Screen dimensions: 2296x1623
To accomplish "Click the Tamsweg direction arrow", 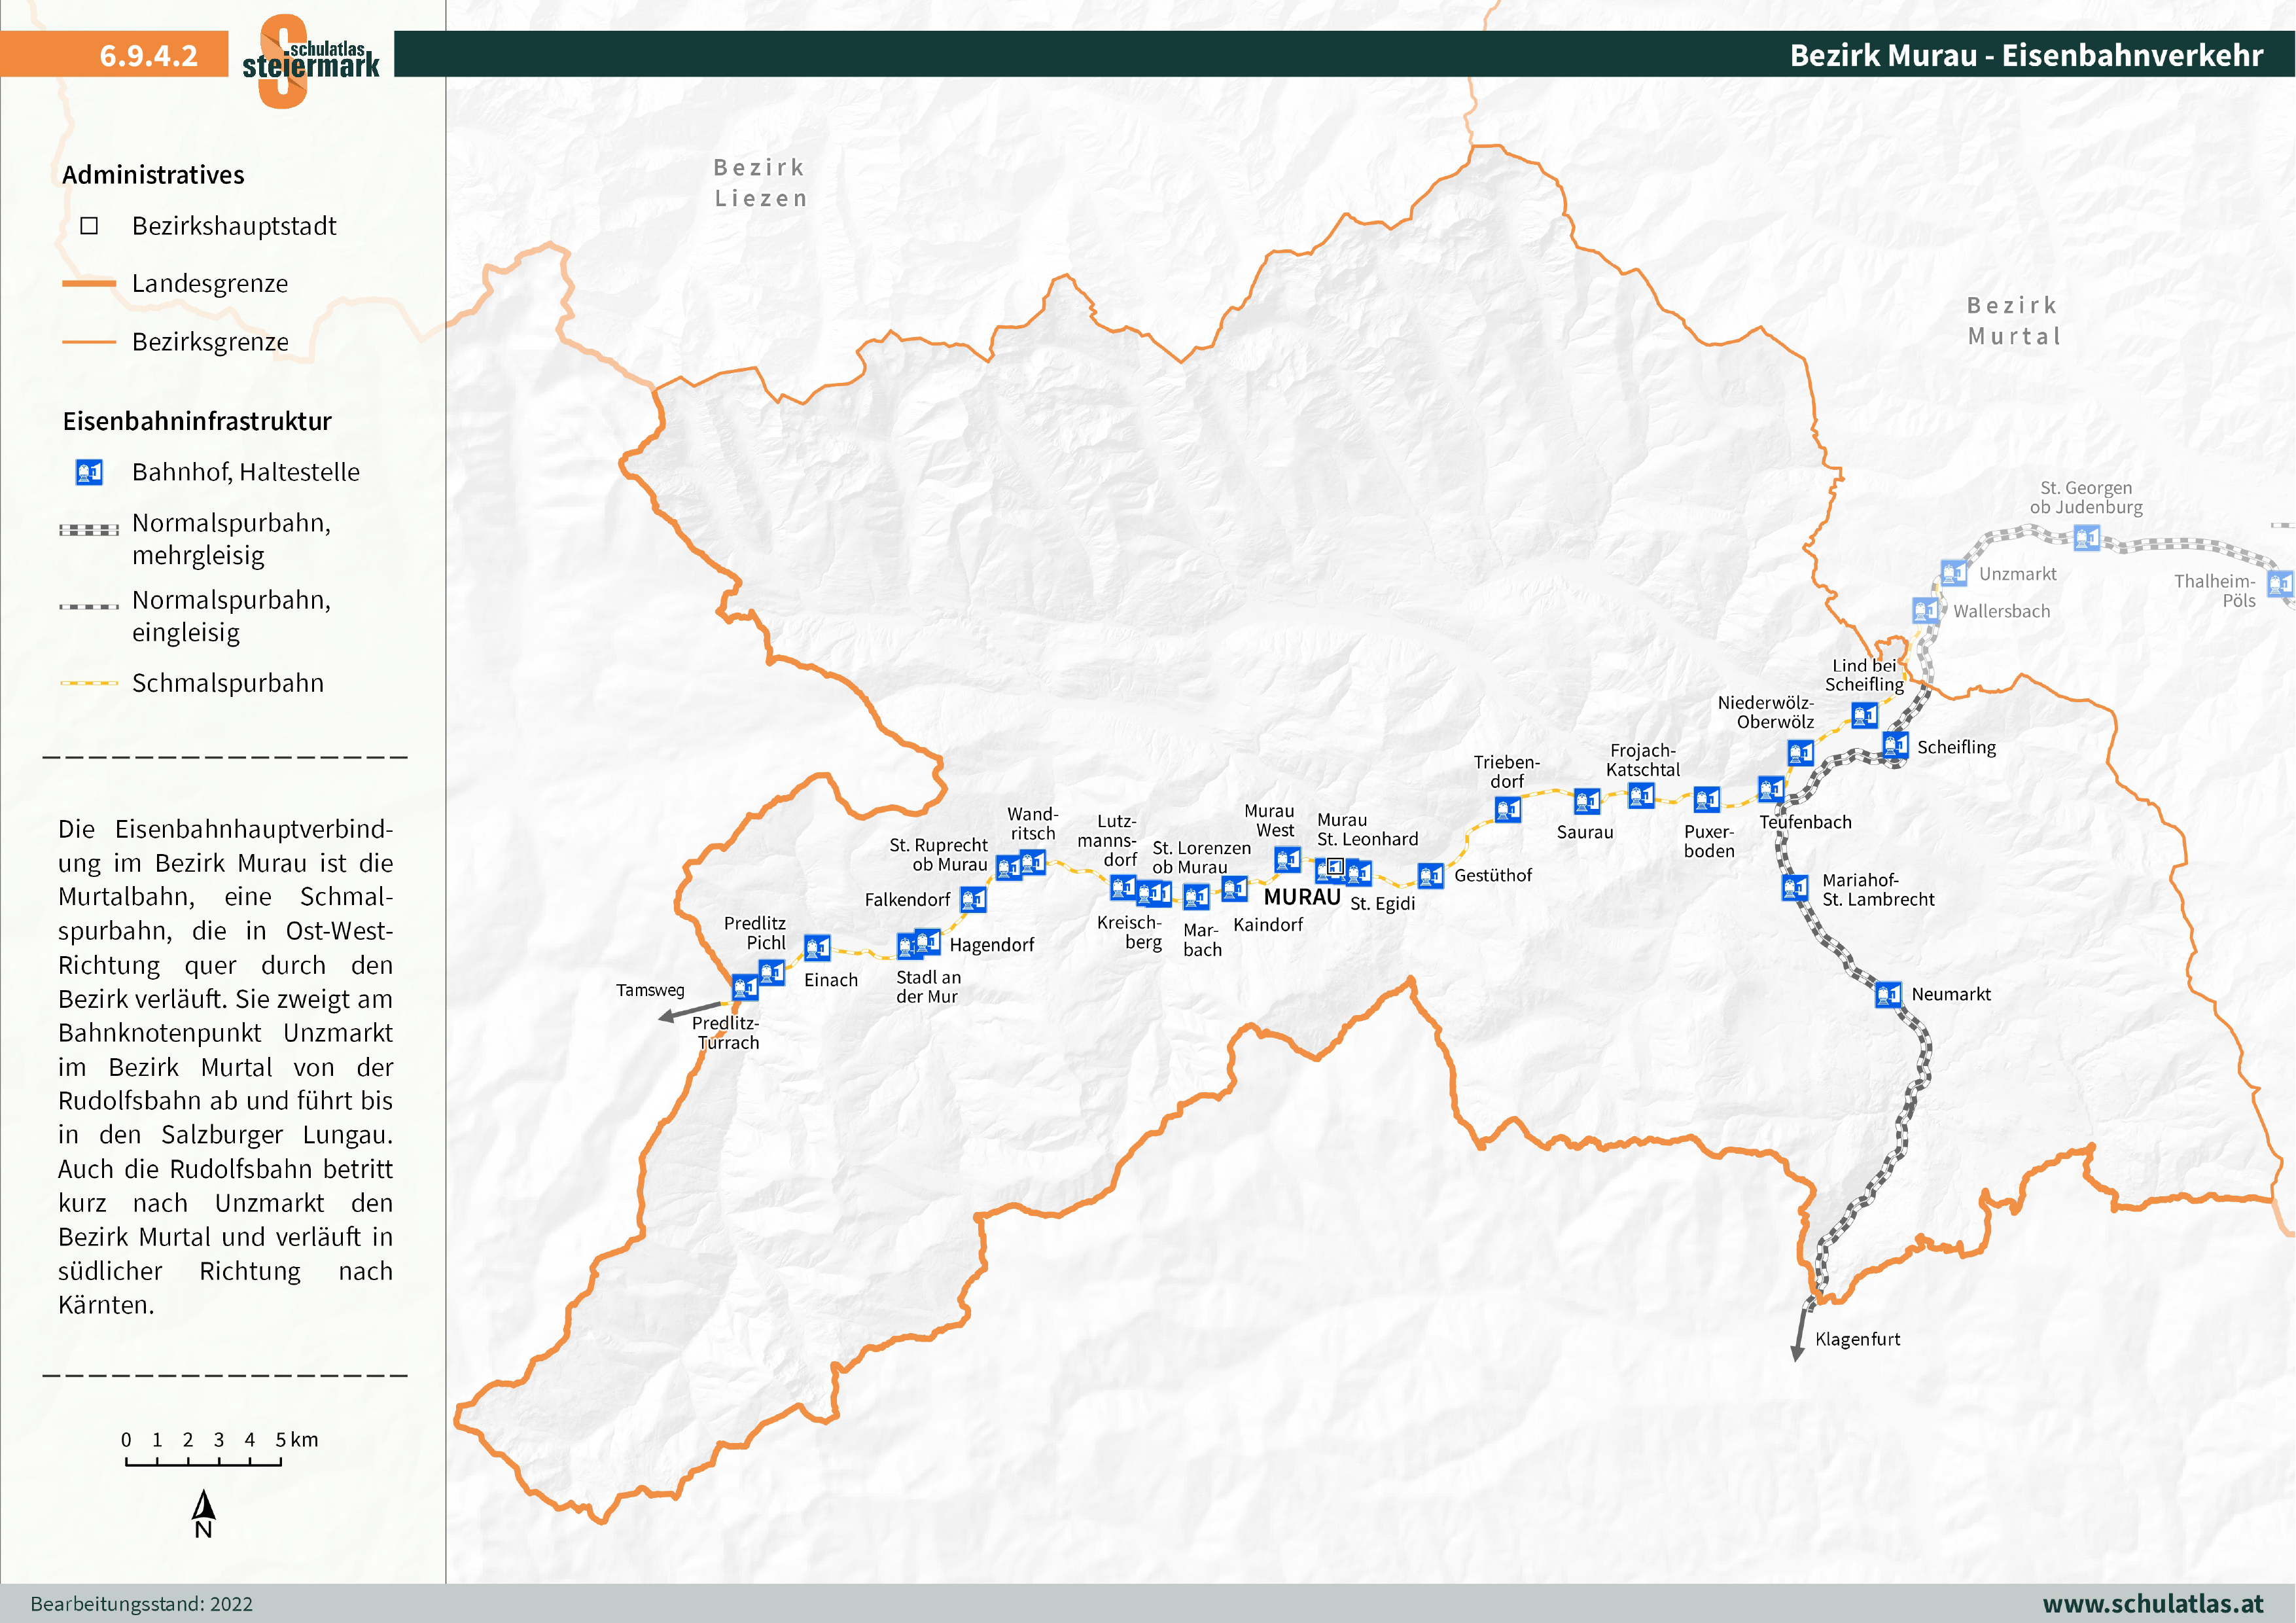I will coord(690,1011).
